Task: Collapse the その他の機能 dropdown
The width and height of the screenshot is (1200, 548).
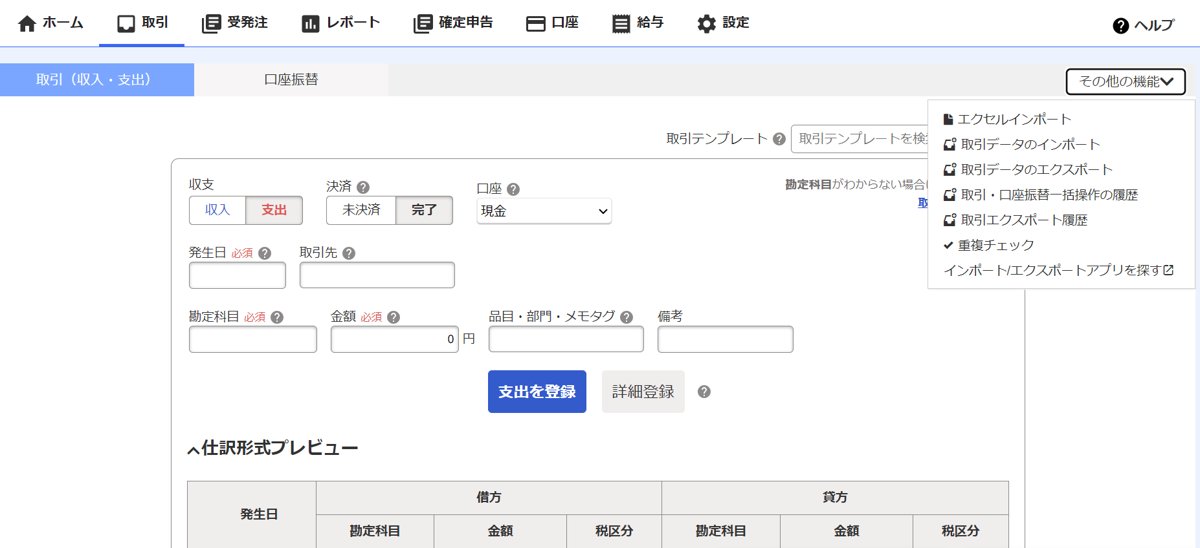Action: [x=1126, y=81]
